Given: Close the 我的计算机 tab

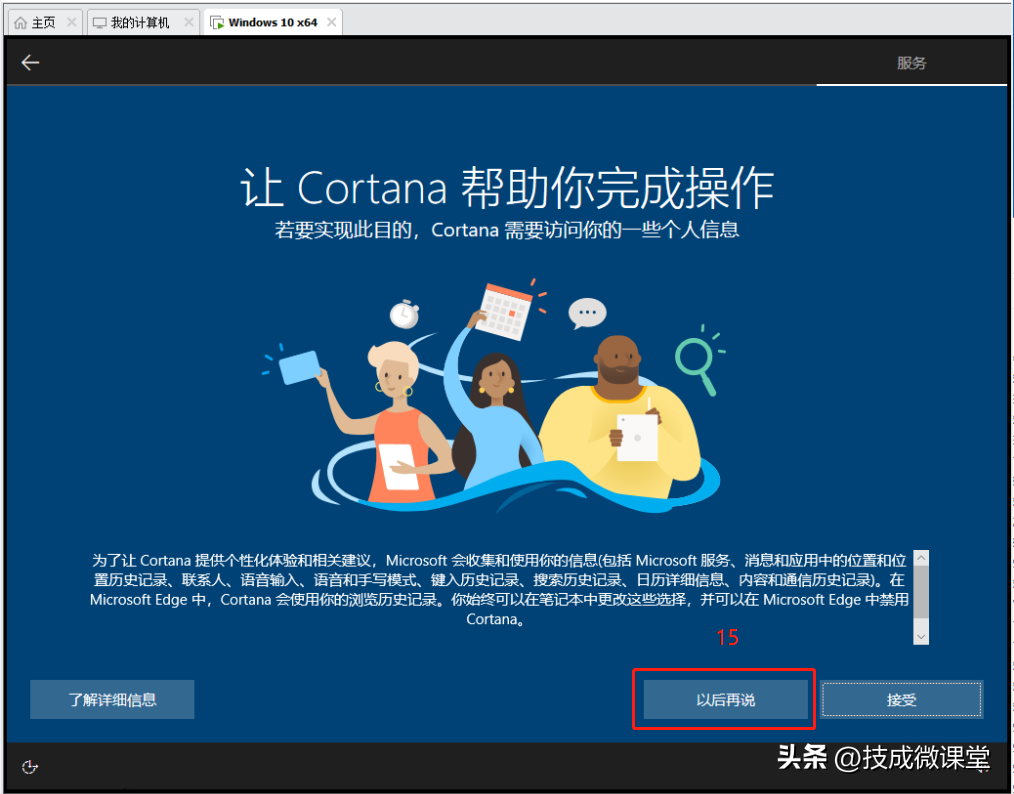Looking at the screenshot, I should click(x=189, y=22).
